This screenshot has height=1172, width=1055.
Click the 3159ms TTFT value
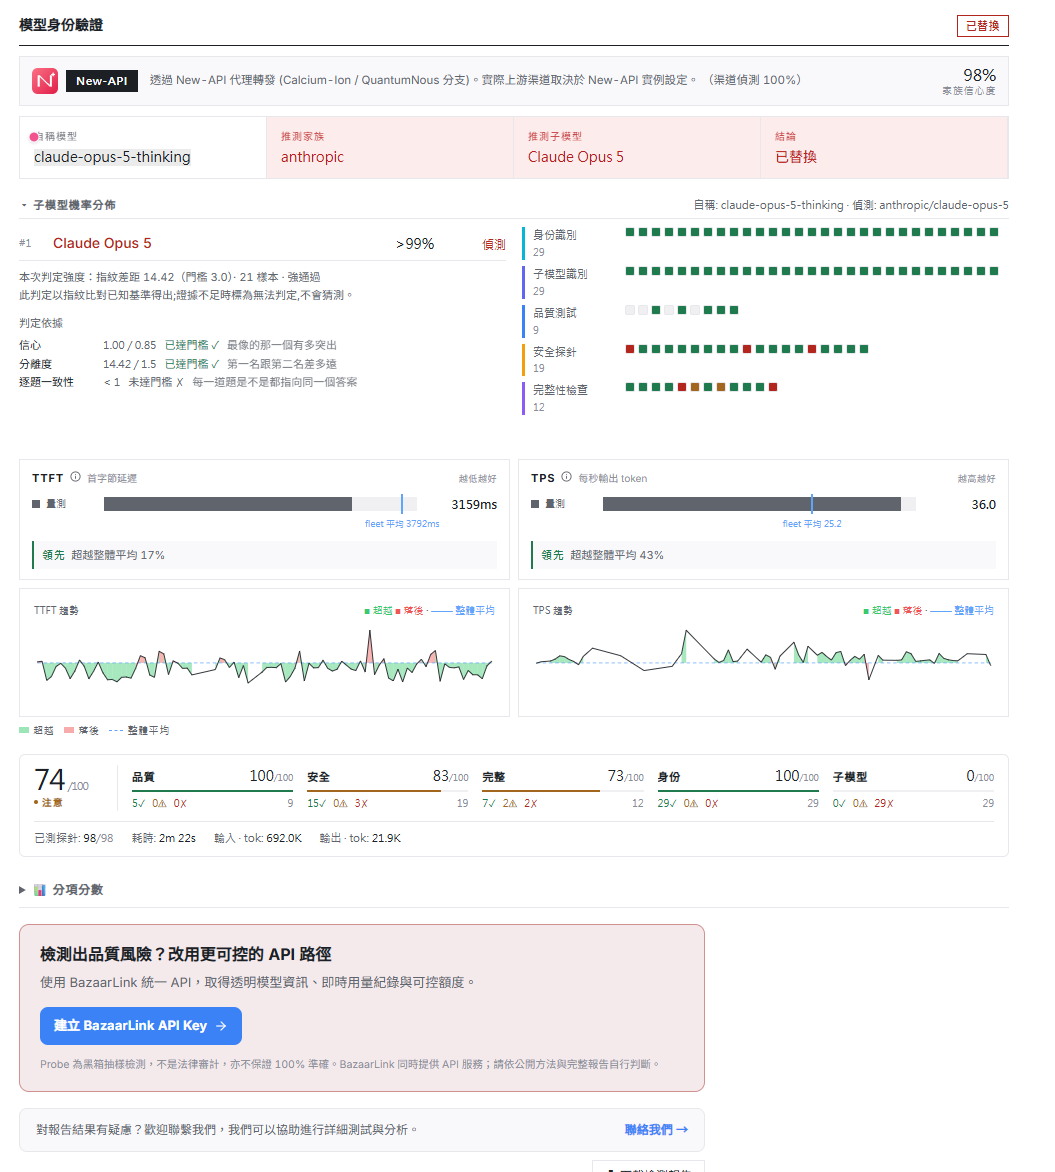click(474, 505)
